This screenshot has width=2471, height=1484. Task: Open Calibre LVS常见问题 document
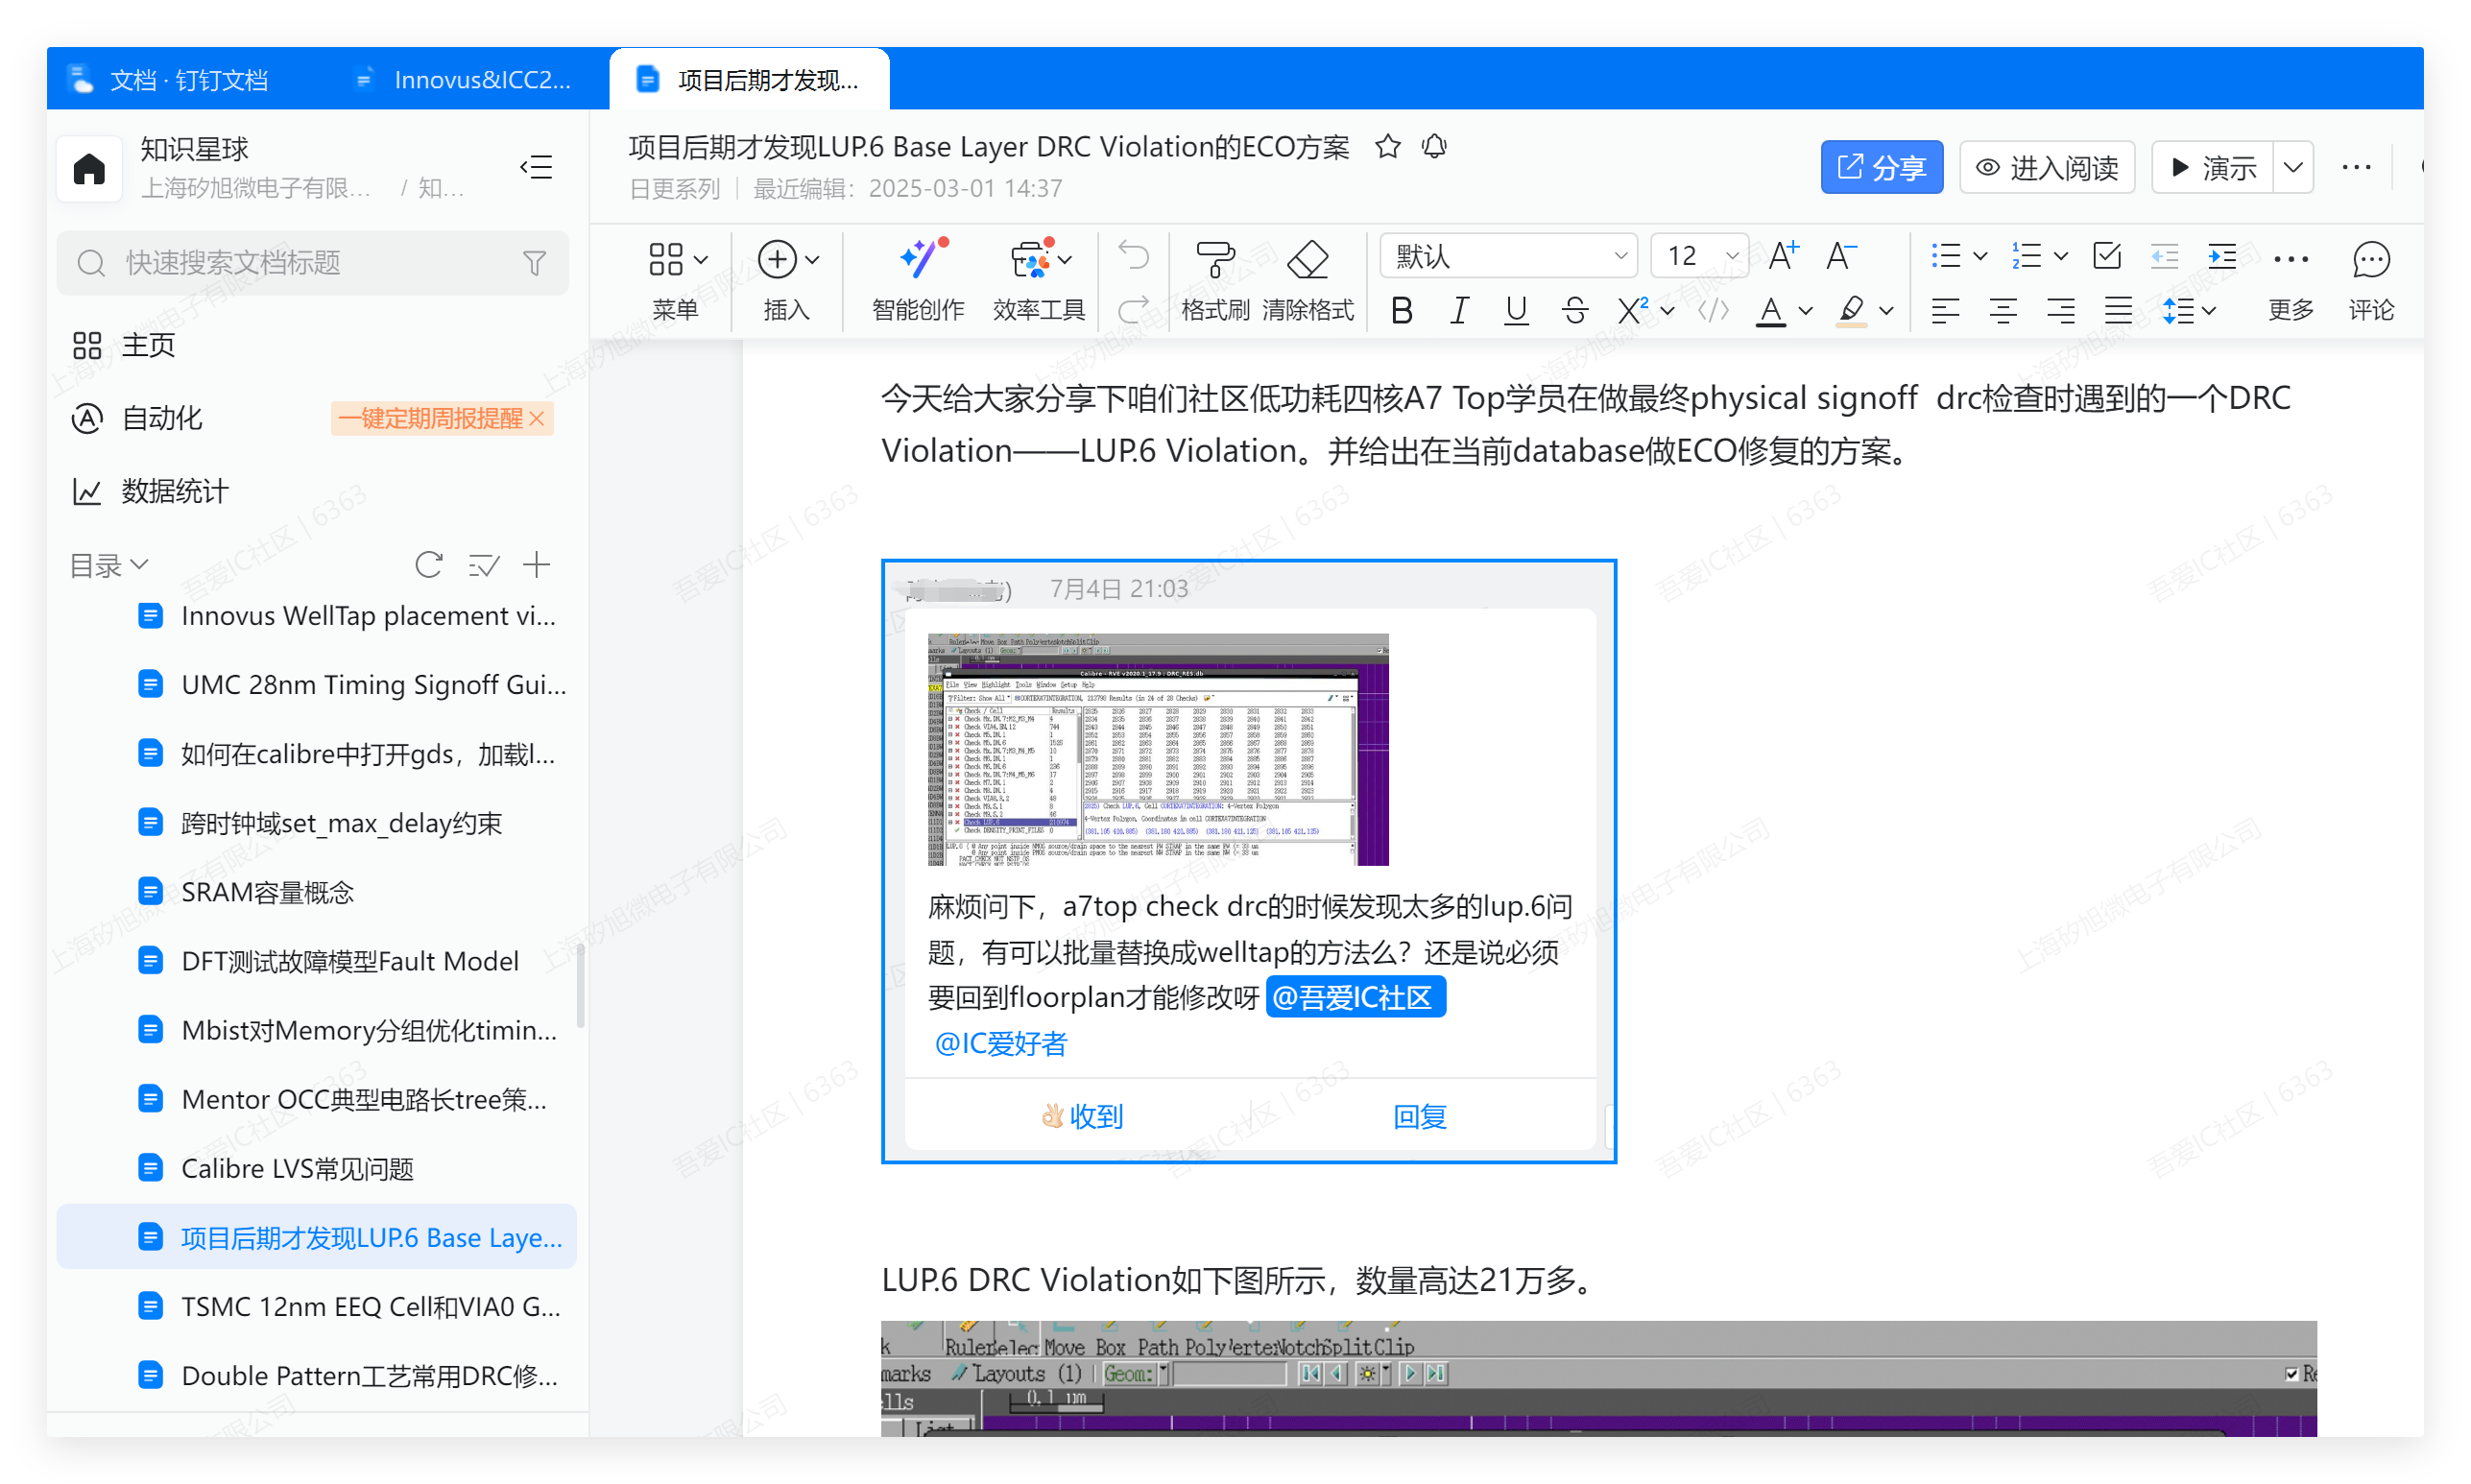coord(297,1168)
